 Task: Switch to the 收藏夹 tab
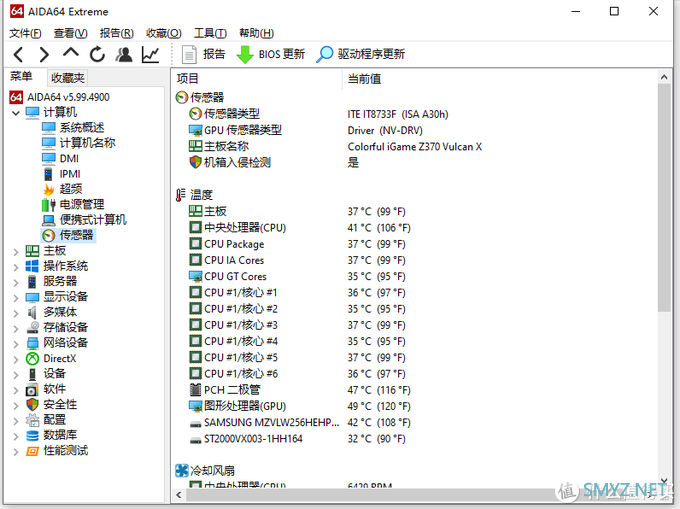pyautogui.click(x=68, y=78)
